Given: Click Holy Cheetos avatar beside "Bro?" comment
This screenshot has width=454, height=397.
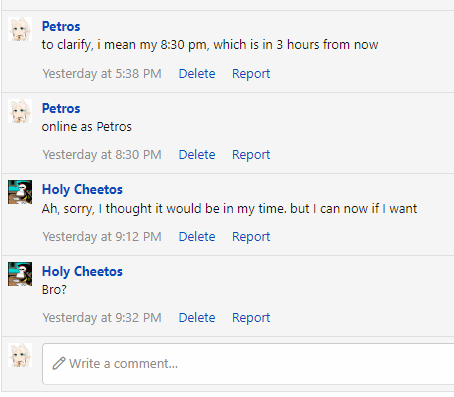Looking at the screenshot, I should pyautogui.click(x=20, y=274).
